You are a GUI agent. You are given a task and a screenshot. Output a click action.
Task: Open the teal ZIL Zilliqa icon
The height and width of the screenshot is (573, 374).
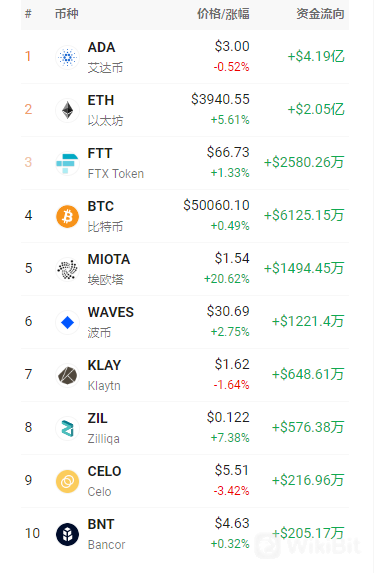(67, 428)
